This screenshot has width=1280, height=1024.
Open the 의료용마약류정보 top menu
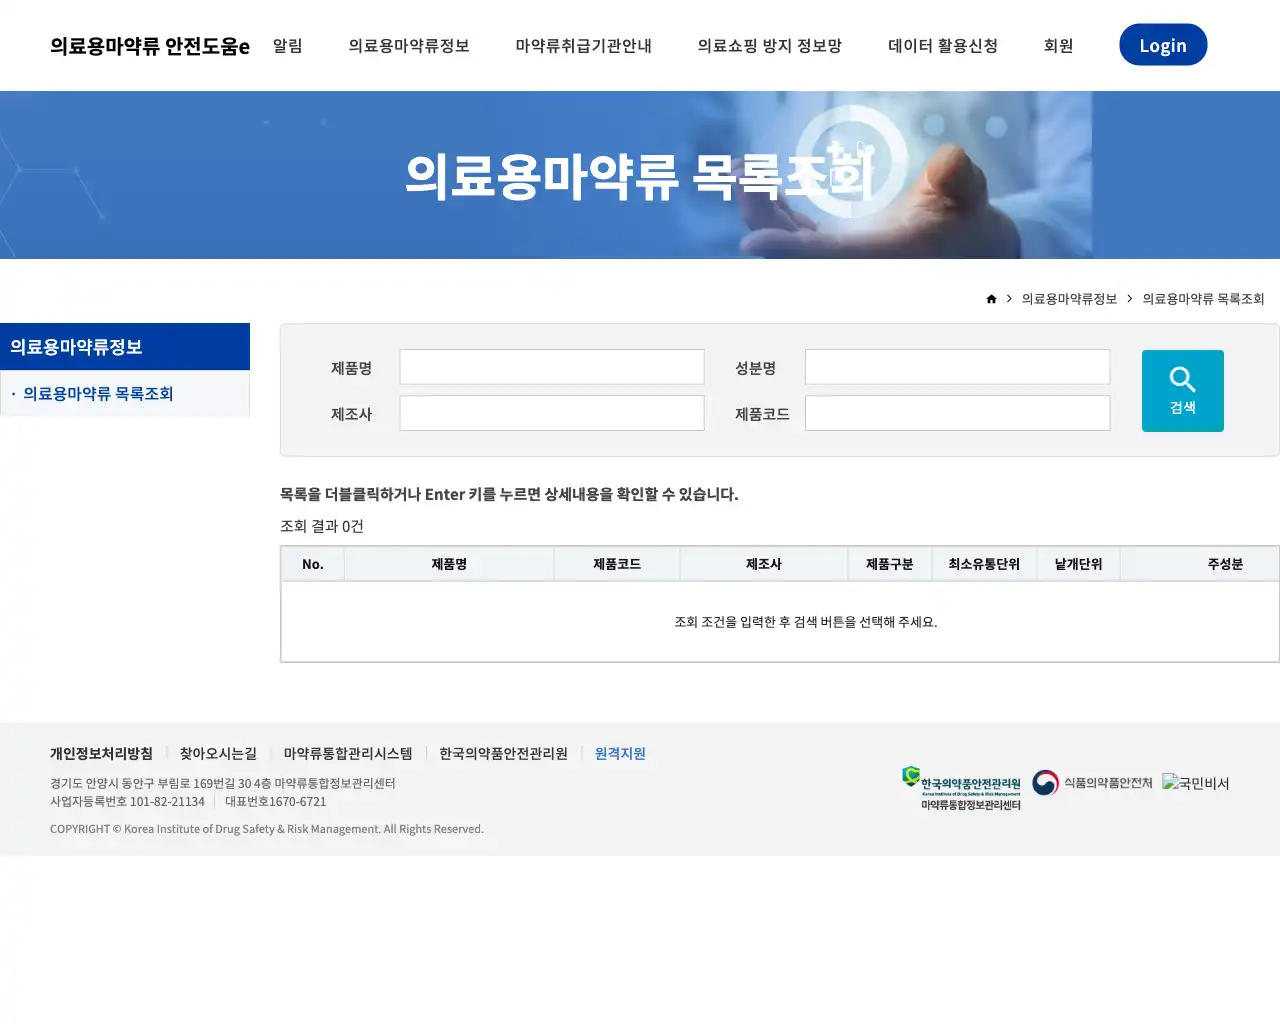(409, 46)
